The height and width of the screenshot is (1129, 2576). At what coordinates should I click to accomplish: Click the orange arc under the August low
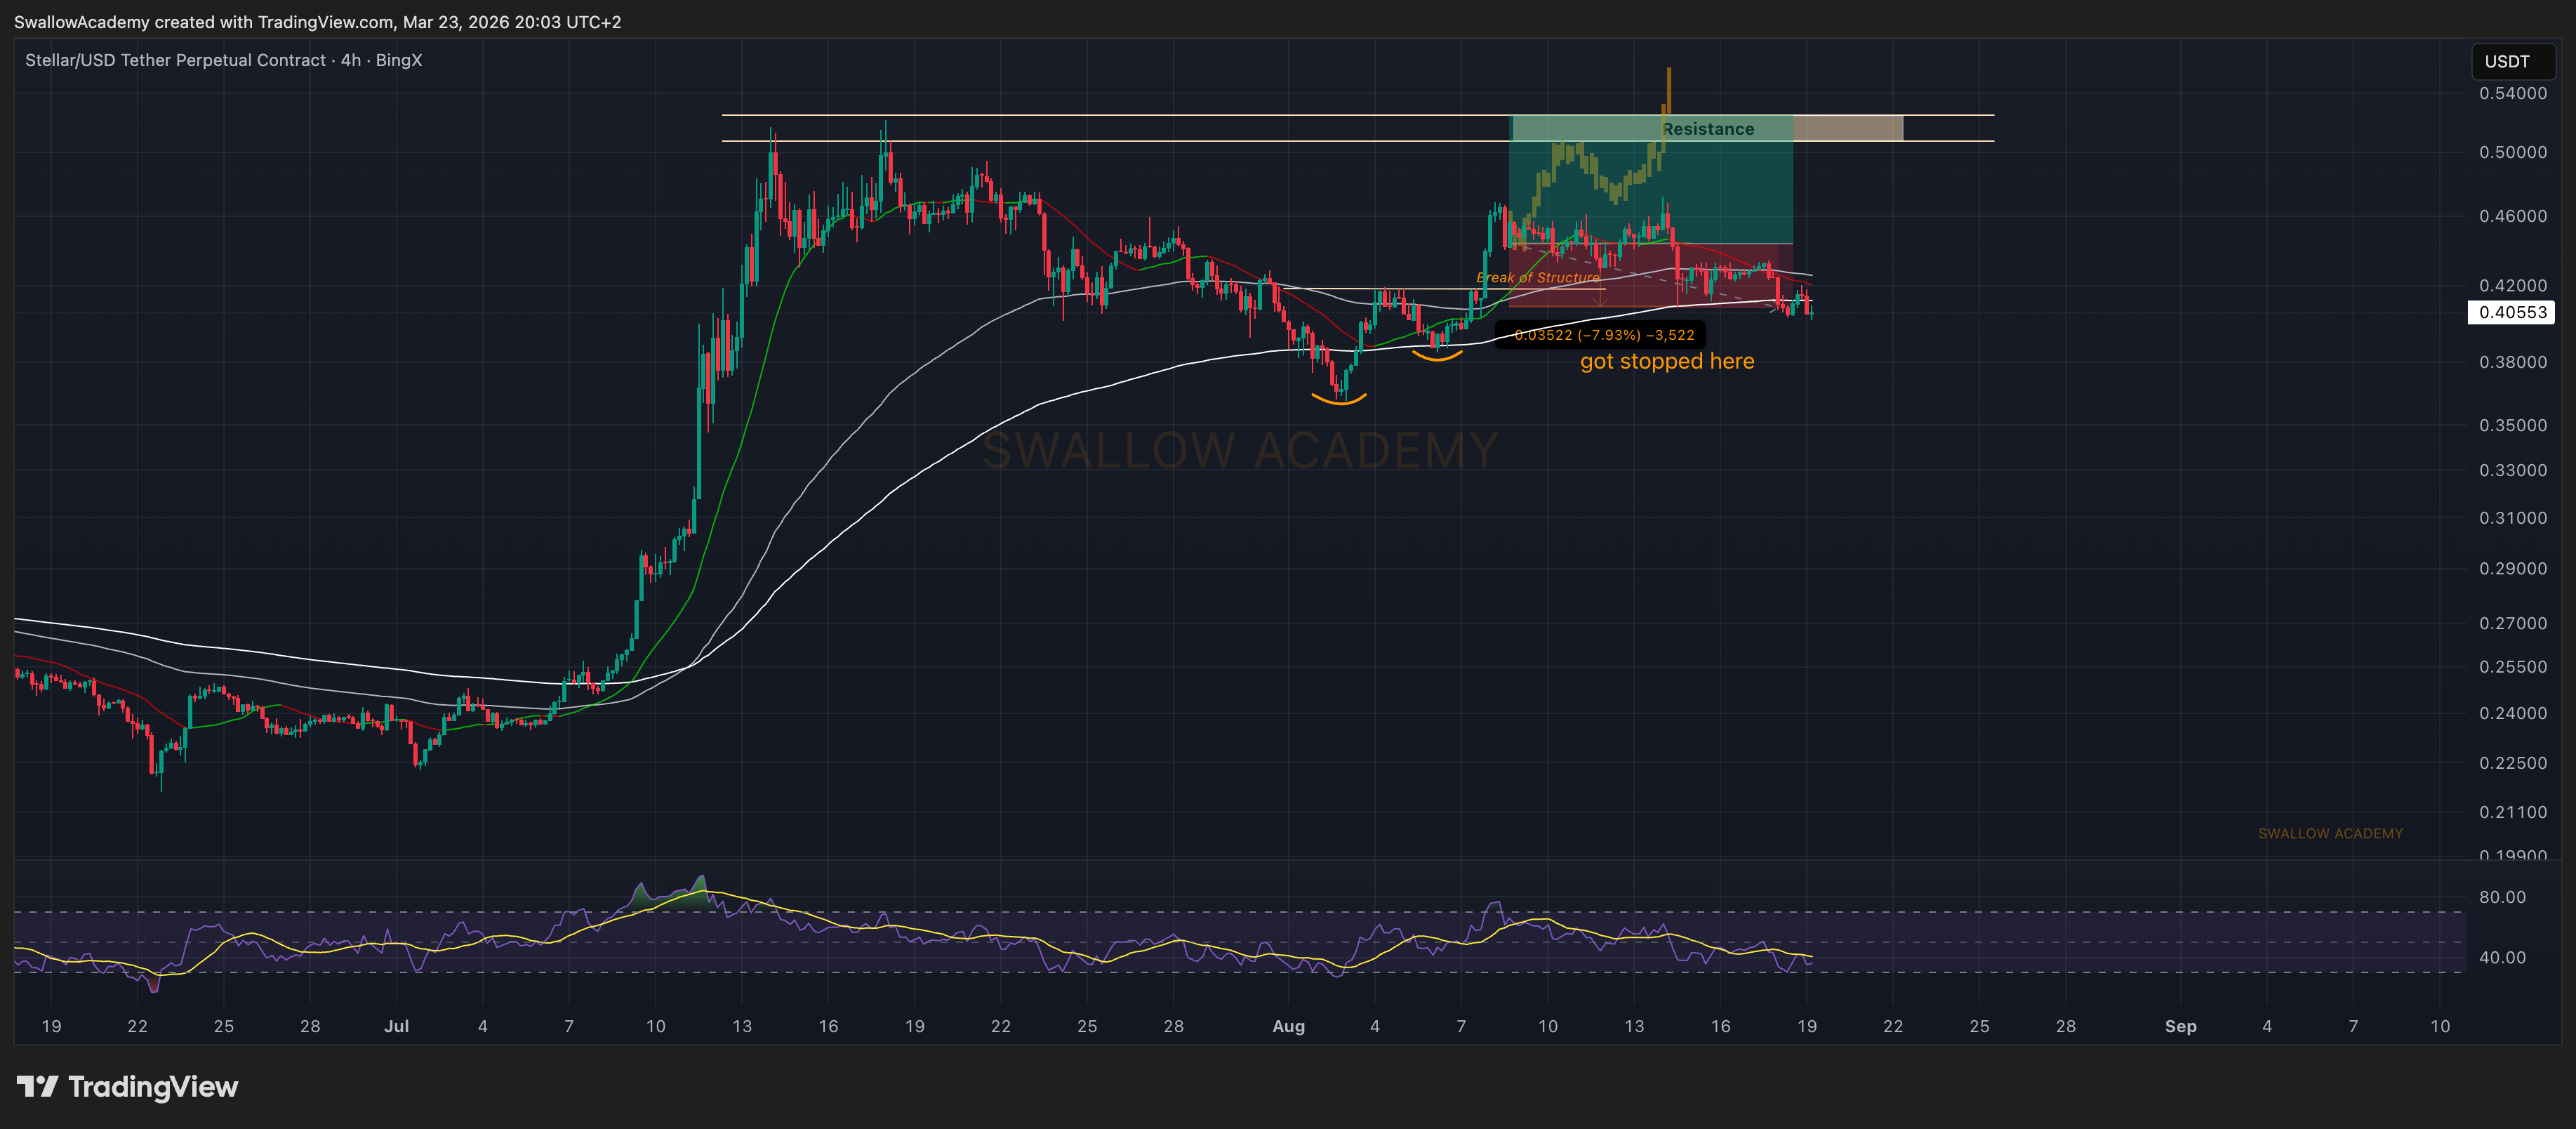[1339, 399]
